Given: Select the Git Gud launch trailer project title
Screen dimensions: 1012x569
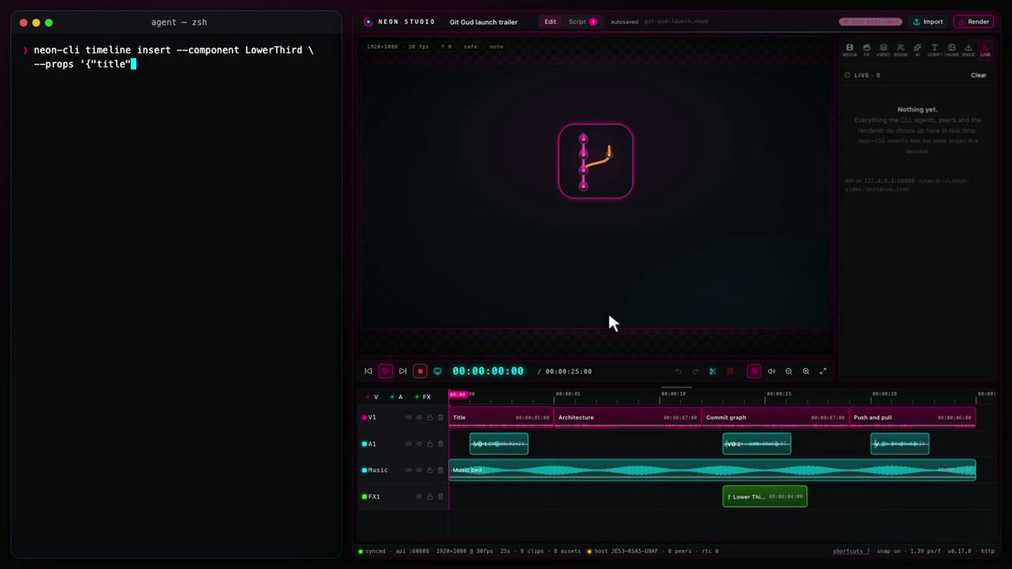Looking at the screenshot, I should pyautogui.click(x=483, y=22).
